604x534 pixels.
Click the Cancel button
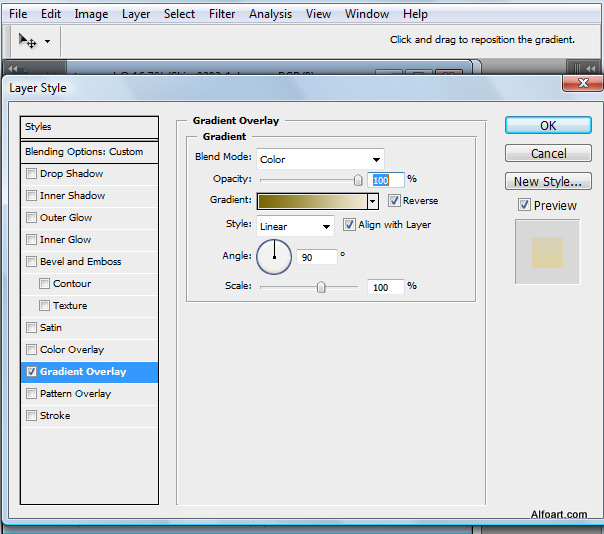click(x=548, y=154)
